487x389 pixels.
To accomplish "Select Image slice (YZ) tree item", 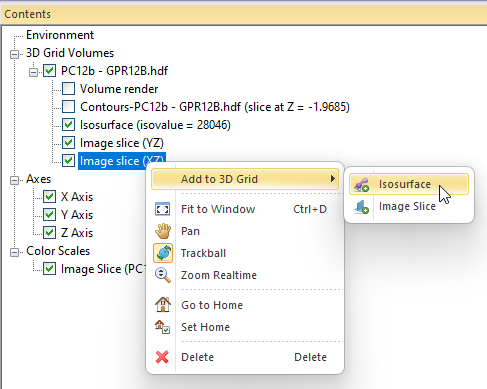I will [122, 143].
